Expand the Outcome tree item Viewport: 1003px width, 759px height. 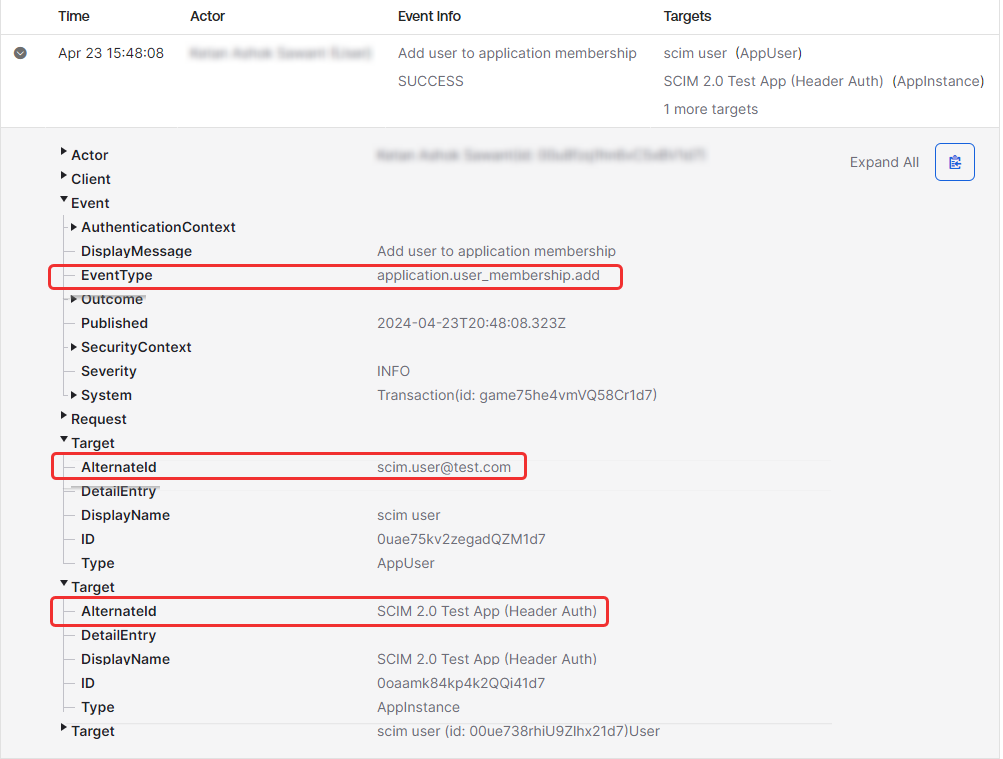[75, 299]
